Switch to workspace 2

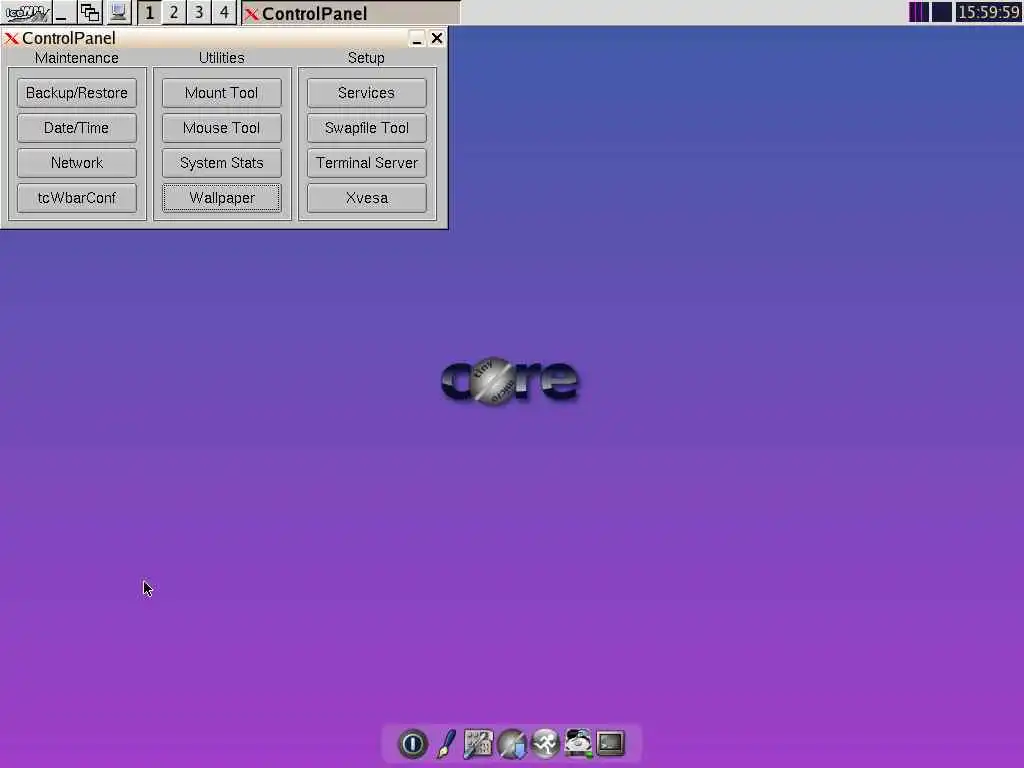point(174,12)
